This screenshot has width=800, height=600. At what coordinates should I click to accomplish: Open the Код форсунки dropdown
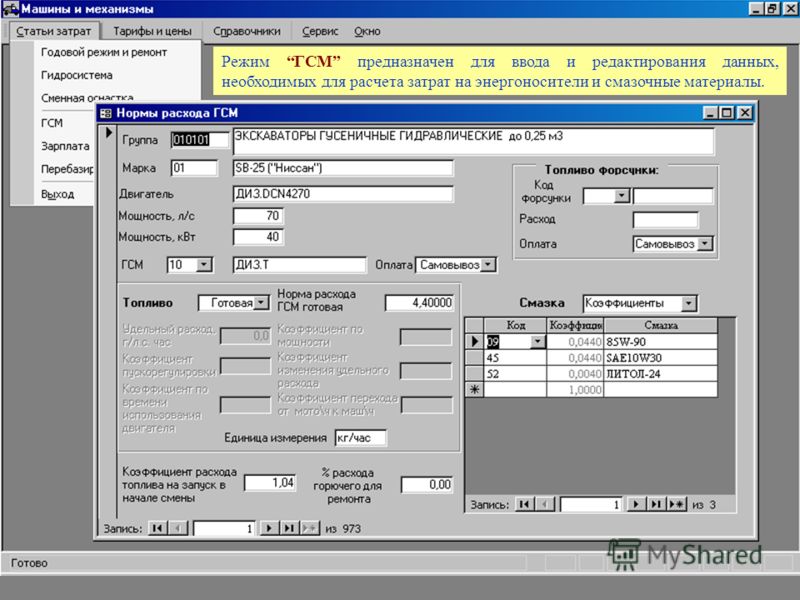tap(621, 195)
